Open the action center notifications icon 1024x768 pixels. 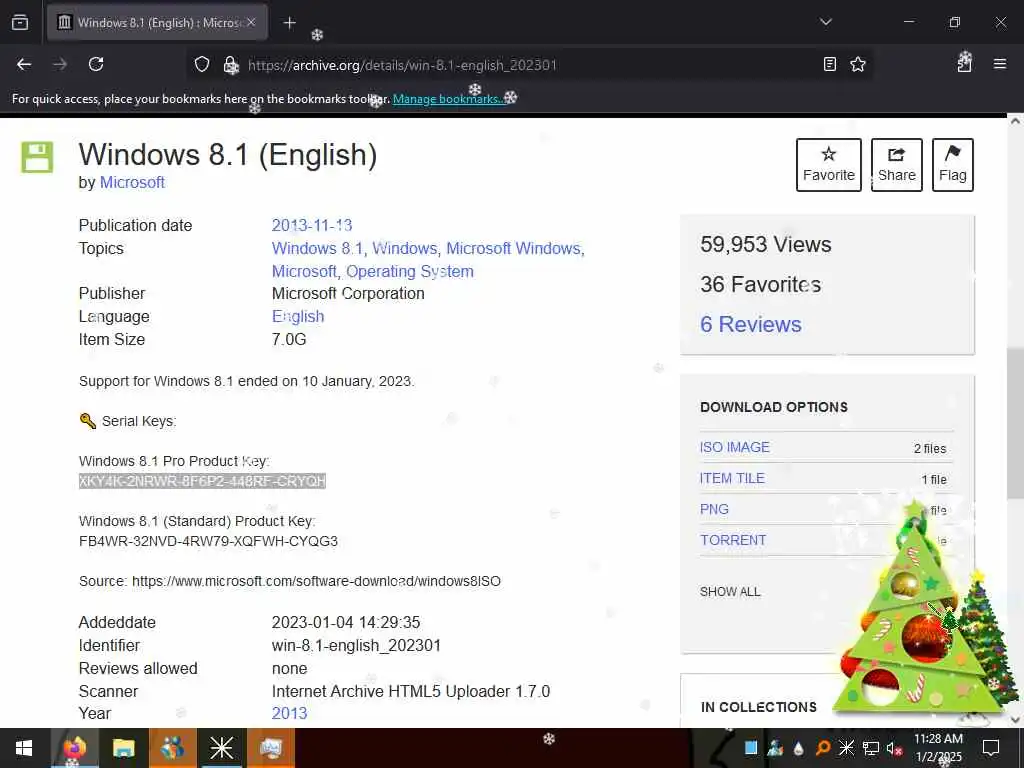pyautogui.click(x=991, y=748)
